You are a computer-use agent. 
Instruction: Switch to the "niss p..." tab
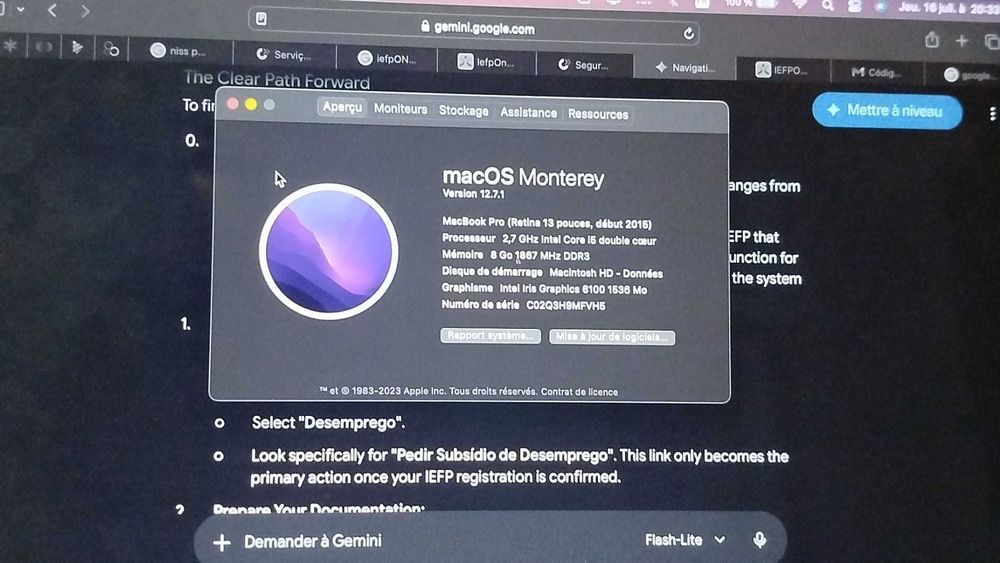click(180, 51)
